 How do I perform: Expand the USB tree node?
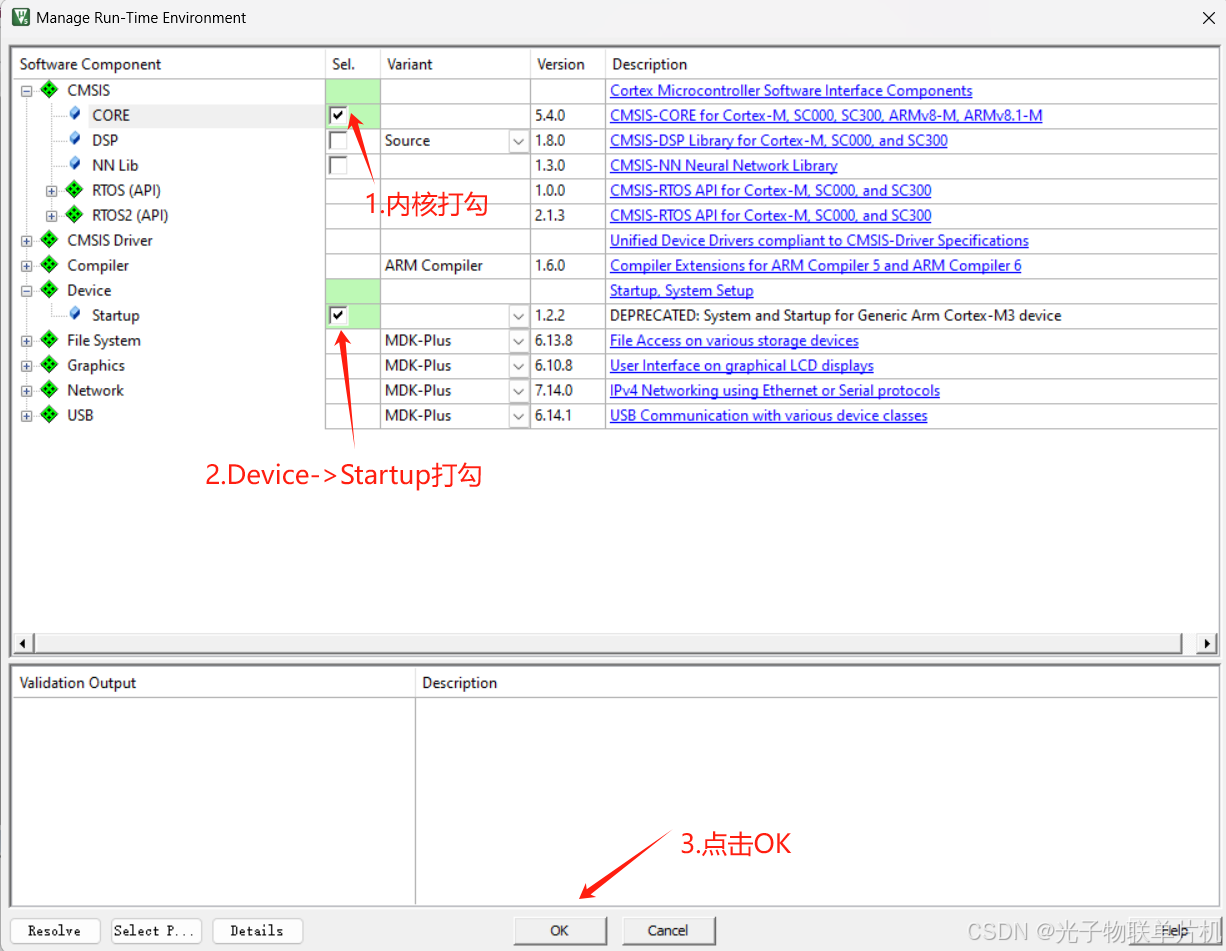pos(27,416)
